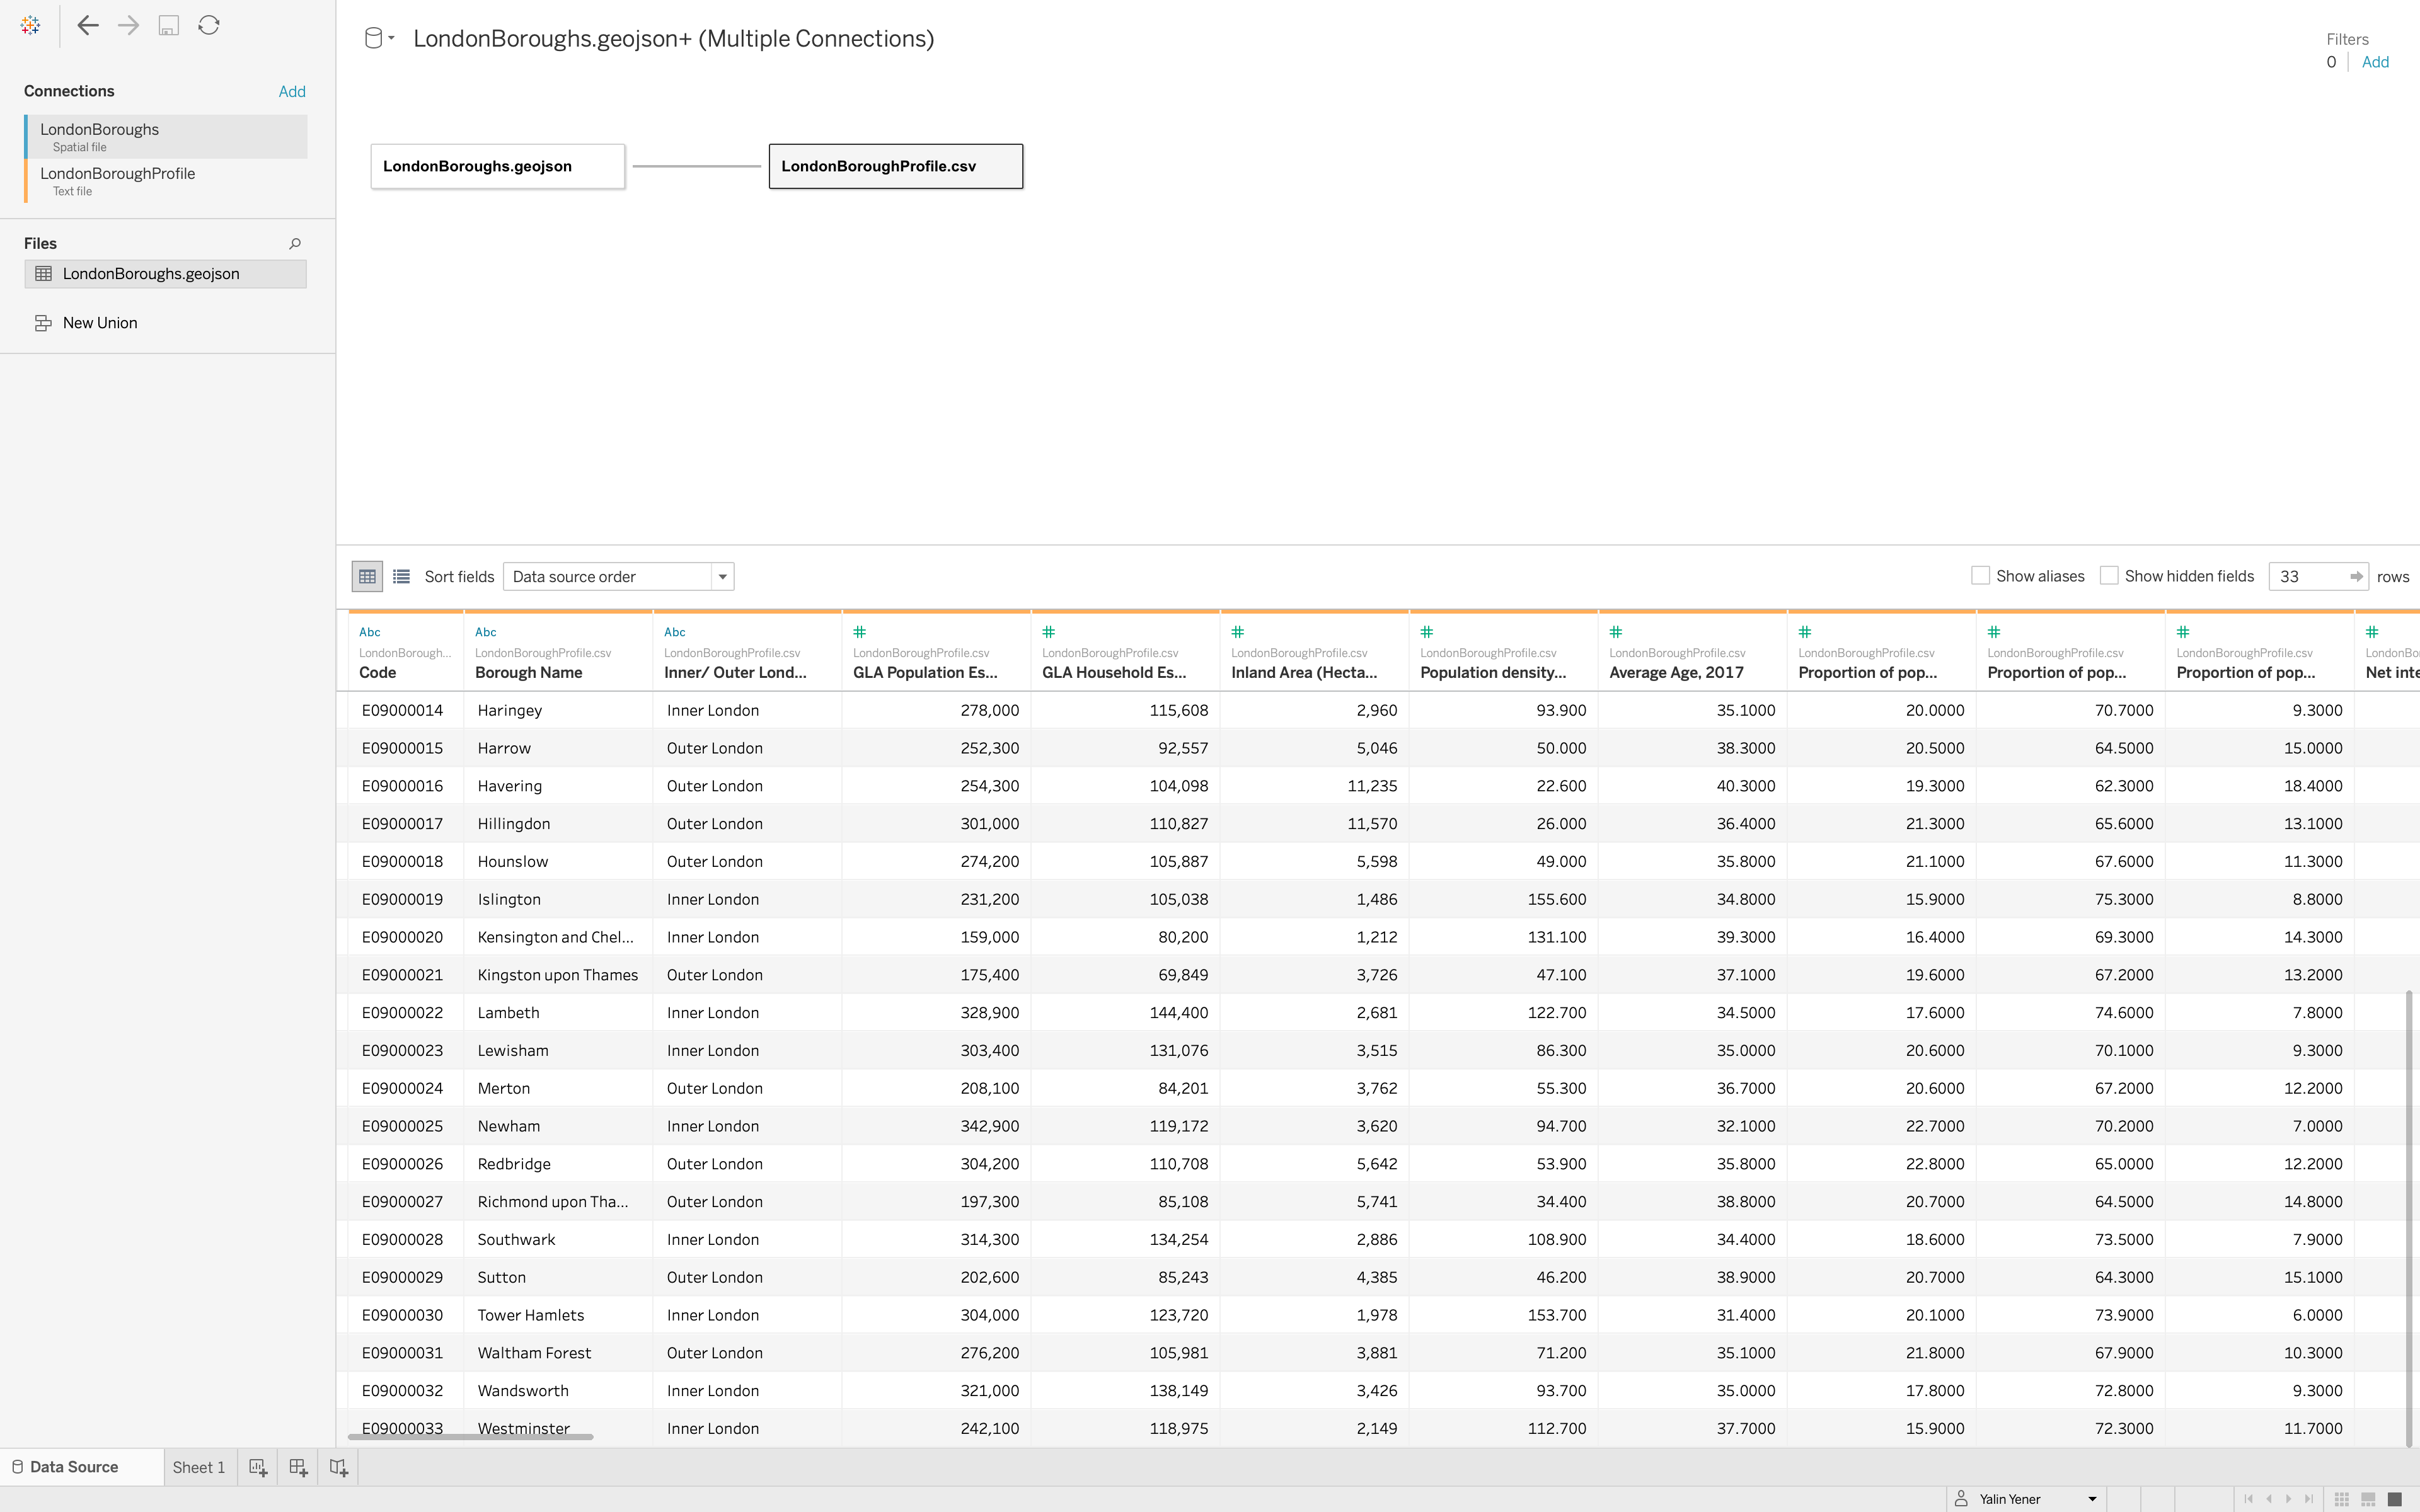Click the new worksheet icon
This screenshot has height=1512, width=2420.
258,1467
